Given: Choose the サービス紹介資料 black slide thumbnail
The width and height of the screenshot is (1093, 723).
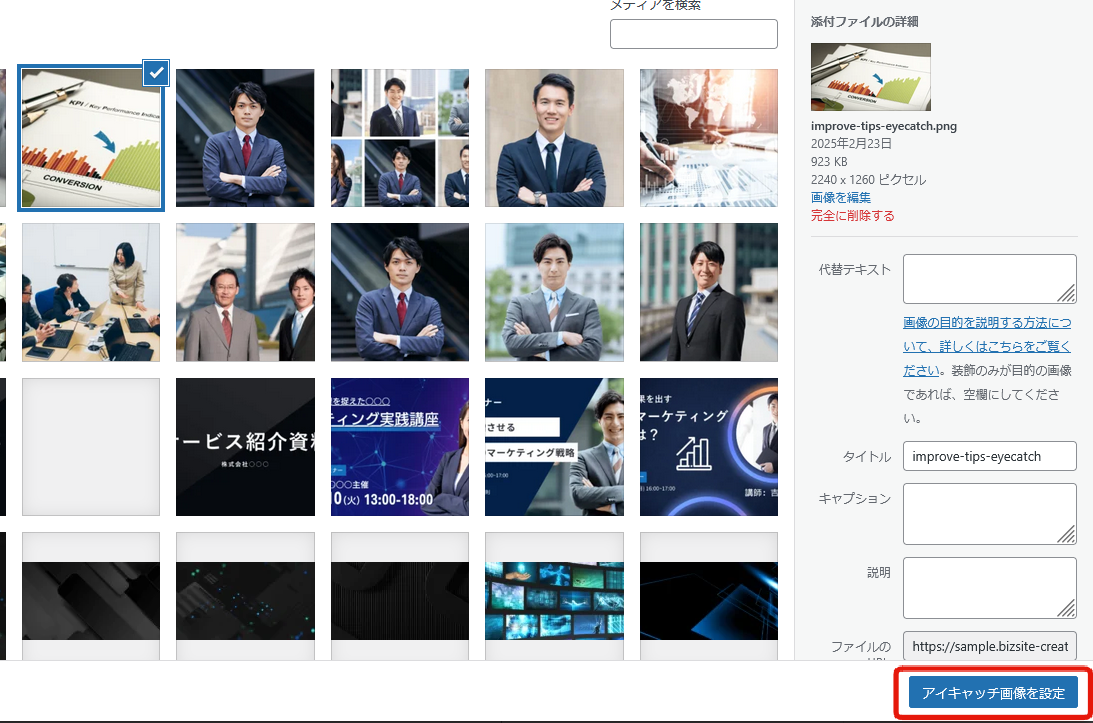Looking at the screenshot, I should pos(245,447).
